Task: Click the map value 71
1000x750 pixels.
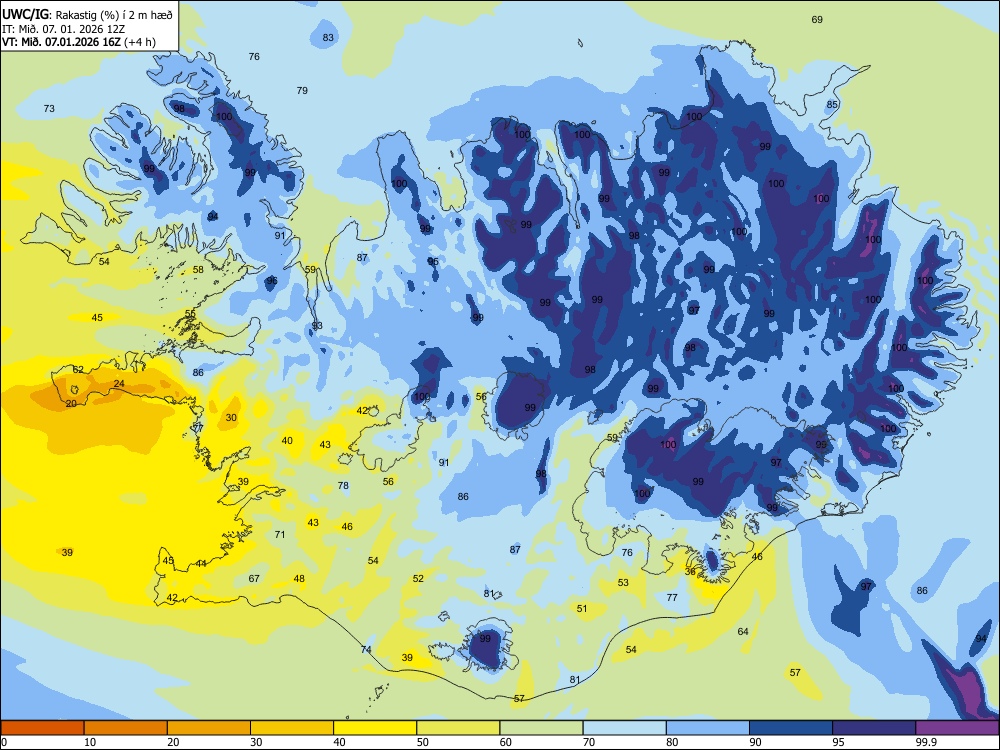Action: (280, 534)
